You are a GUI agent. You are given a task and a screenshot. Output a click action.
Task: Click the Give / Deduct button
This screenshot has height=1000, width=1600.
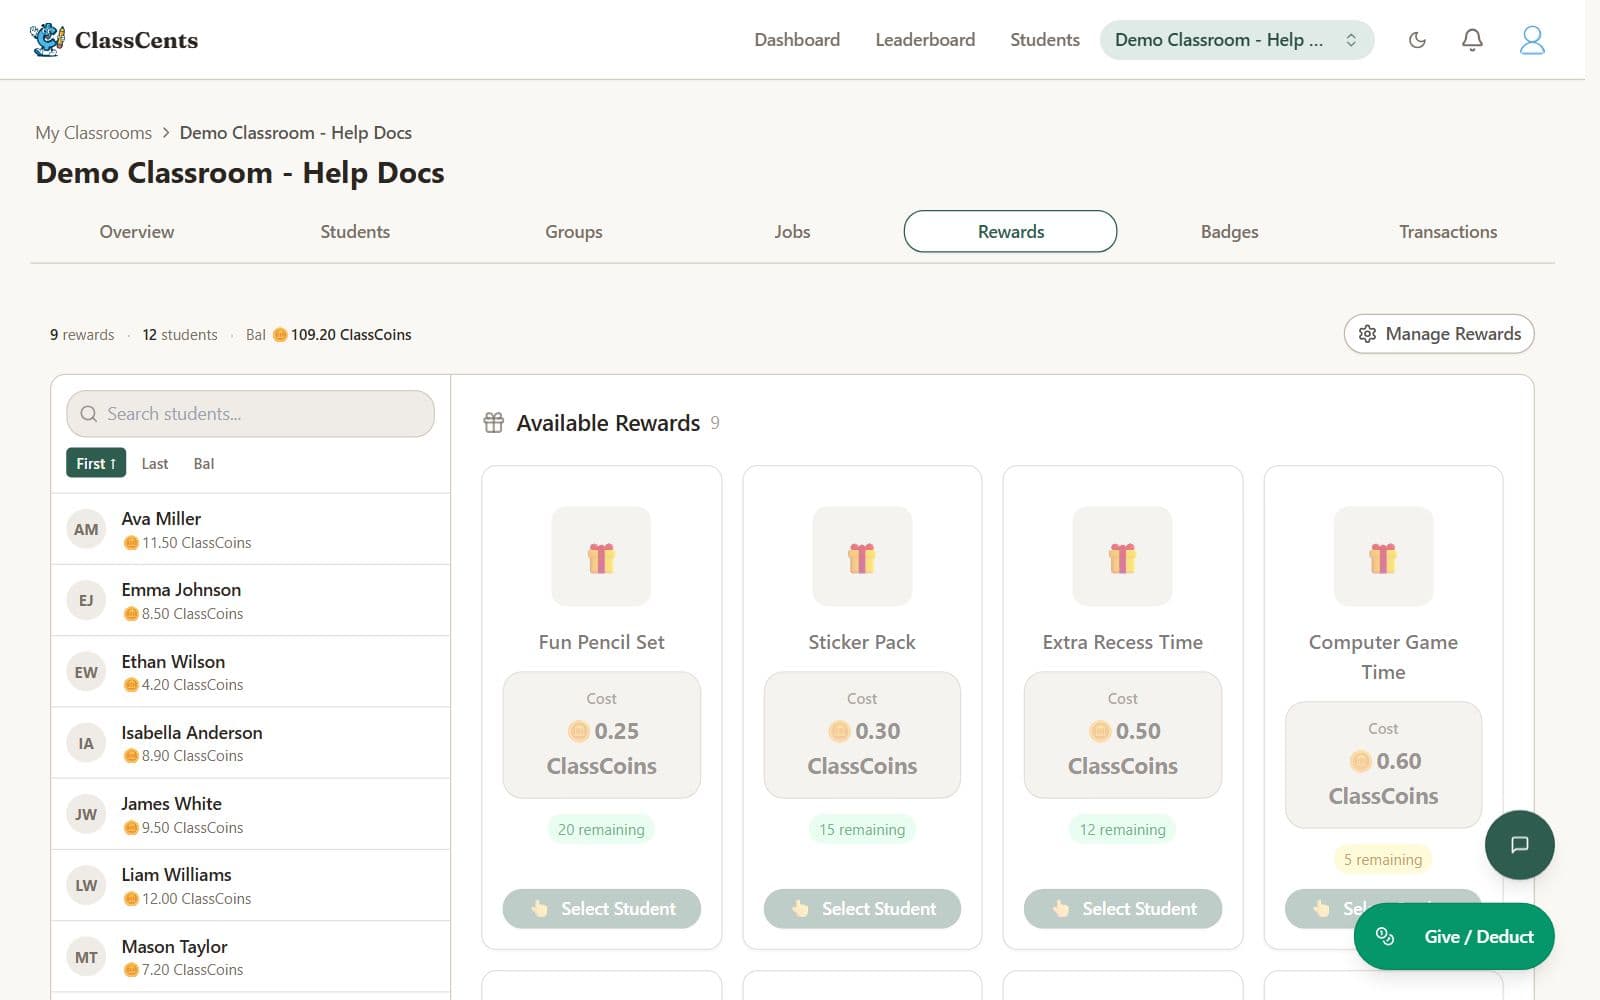1454,936
